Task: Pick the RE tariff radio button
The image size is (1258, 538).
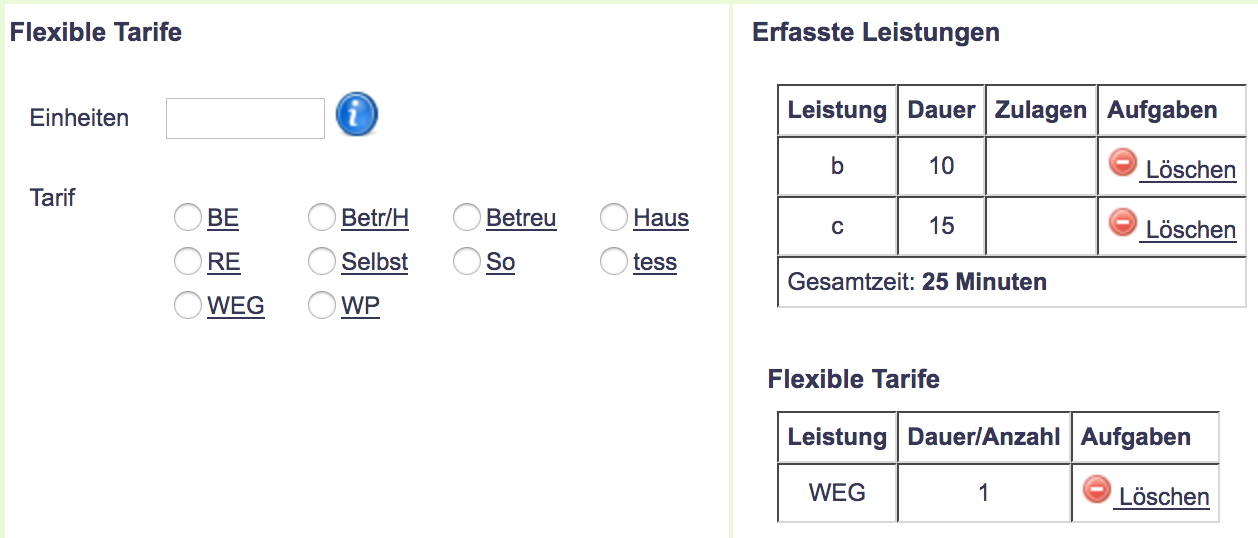Action: pos(188,262)
